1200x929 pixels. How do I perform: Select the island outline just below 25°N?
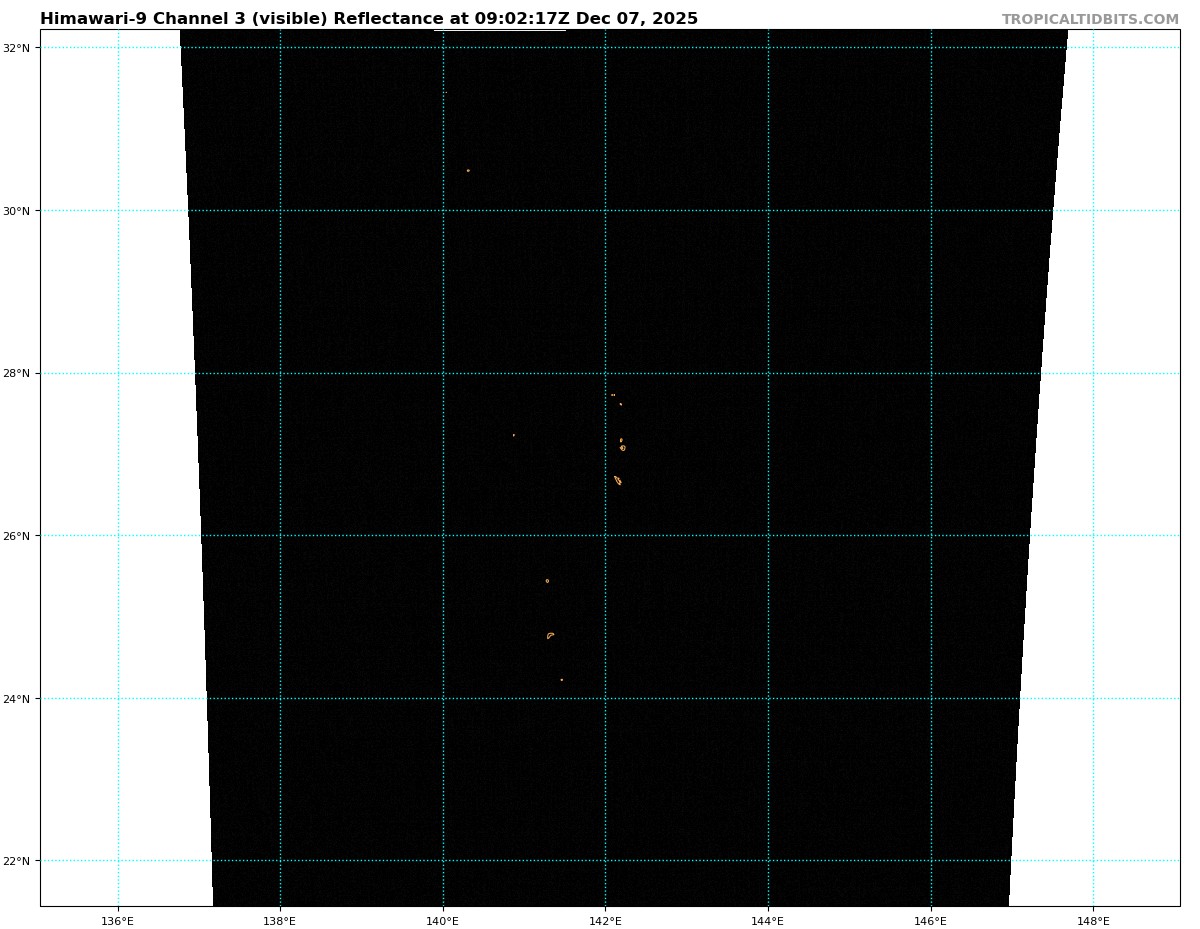coord(550,635)
